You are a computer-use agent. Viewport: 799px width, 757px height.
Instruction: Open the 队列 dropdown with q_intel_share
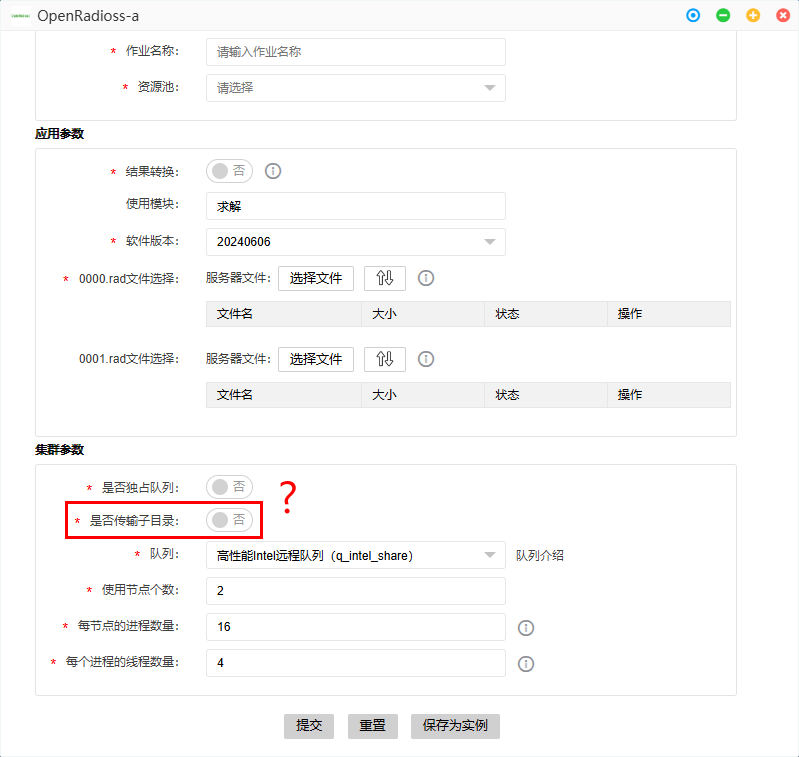tap(356, 555)
